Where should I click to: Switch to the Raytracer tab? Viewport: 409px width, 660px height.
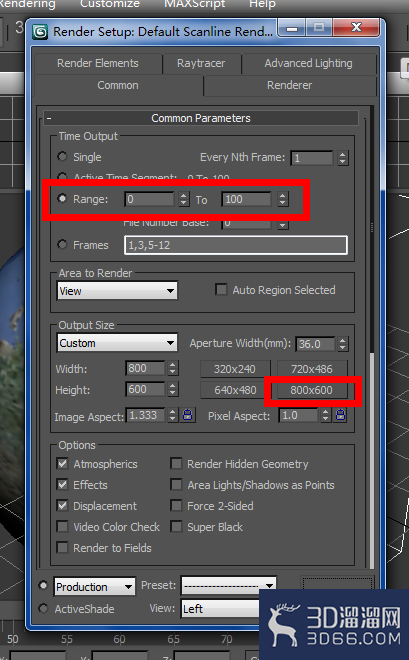(201, 63)
